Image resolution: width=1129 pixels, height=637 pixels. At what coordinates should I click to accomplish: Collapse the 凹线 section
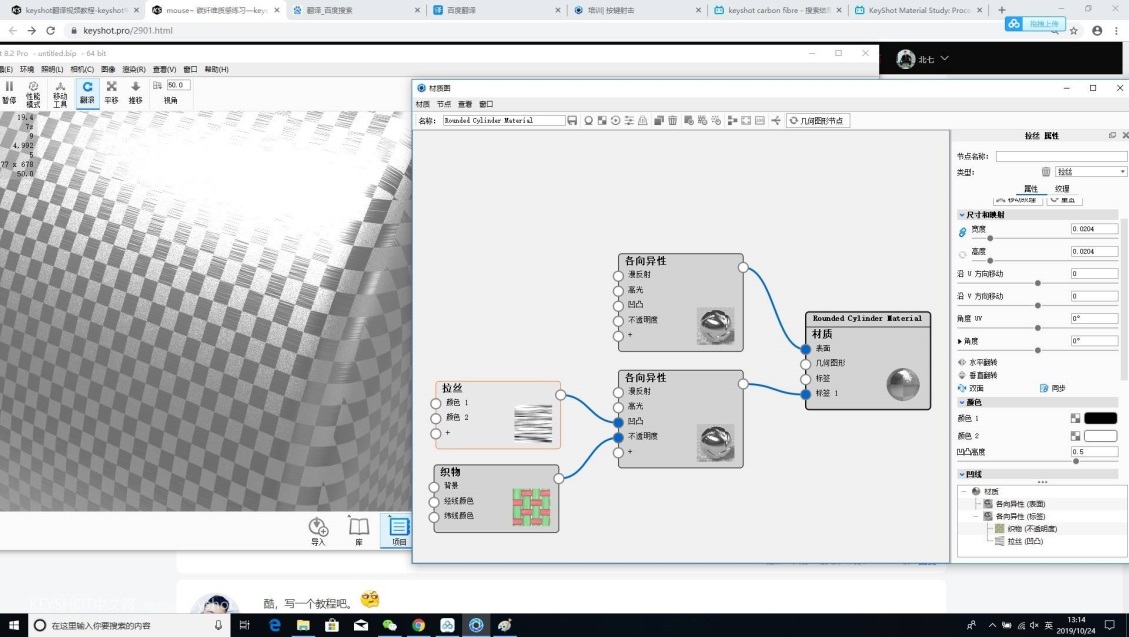[962, 474]
